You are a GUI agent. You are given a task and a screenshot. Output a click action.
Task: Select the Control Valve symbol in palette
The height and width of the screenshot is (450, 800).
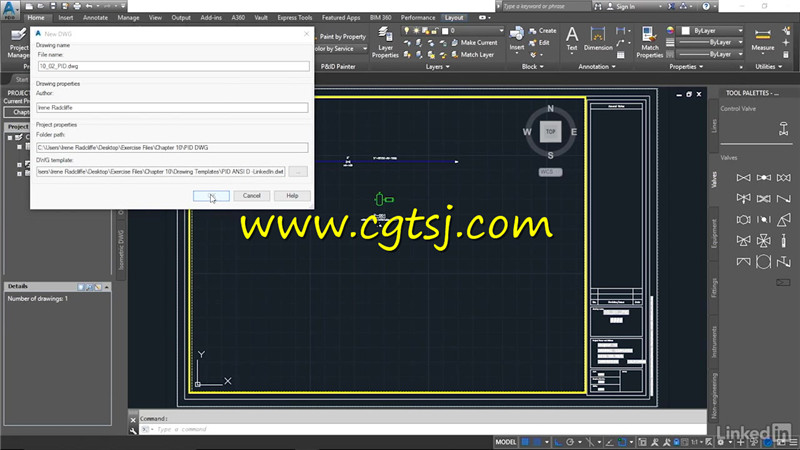[x=784, y=129]
